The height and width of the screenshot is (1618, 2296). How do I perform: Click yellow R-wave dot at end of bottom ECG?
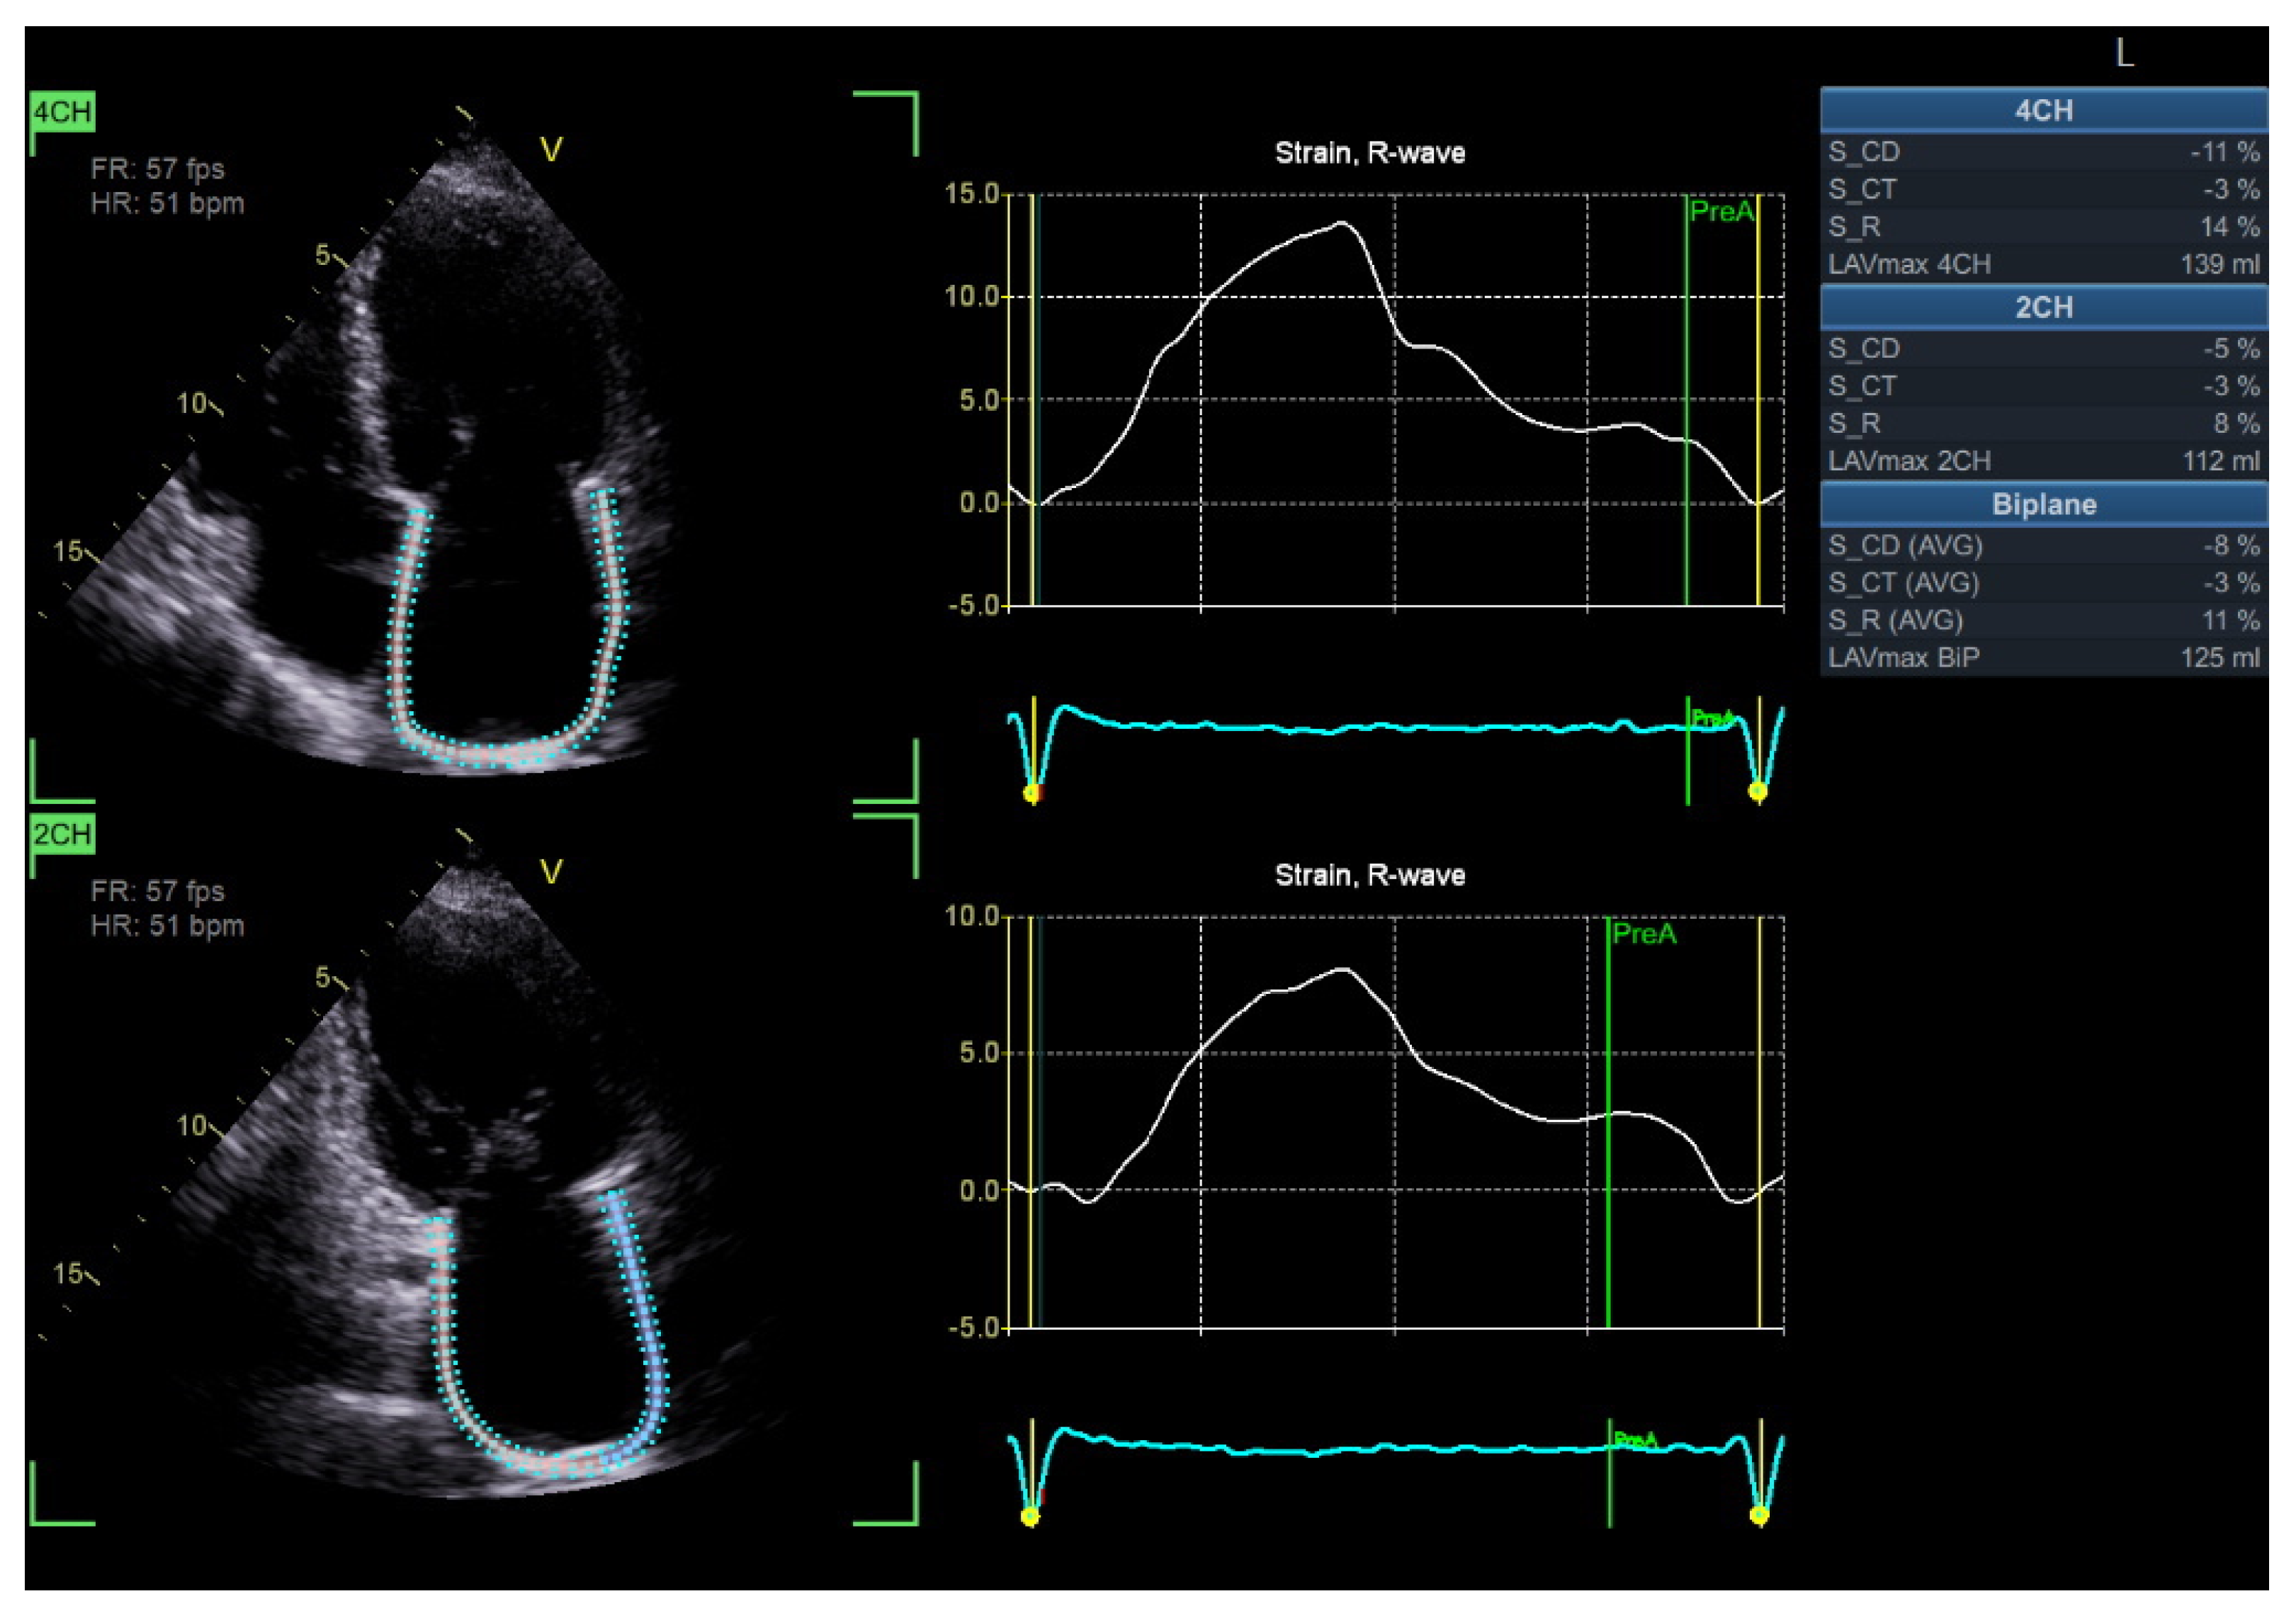click(x=1759, y=1515)
